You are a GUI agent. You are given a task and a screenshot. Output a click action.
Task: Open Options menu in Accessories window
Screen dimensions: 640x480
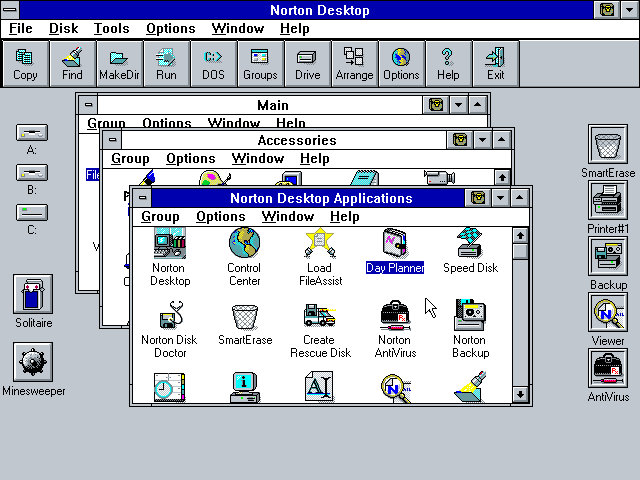(x=191, y=158)
